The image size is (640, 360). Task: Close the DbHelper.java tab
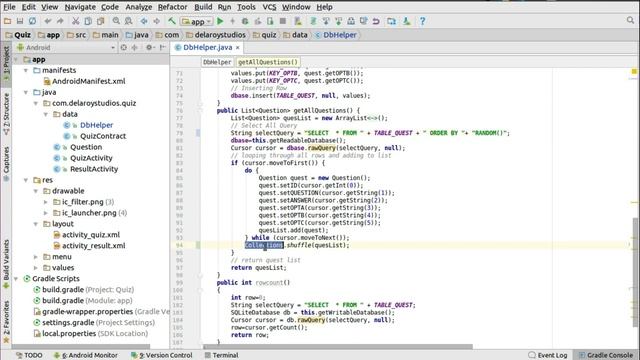(x=238, y=48)
